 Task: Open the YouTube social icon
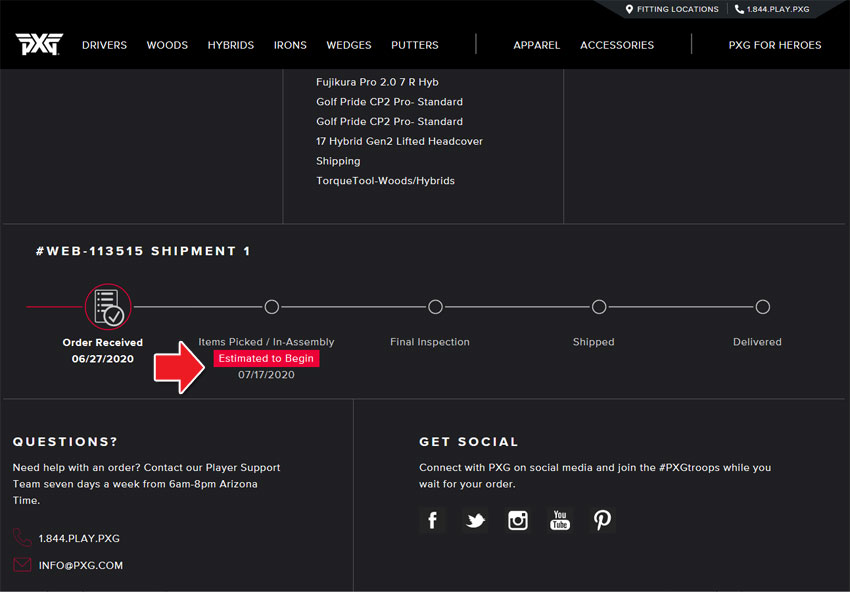[x=560, y=520]
